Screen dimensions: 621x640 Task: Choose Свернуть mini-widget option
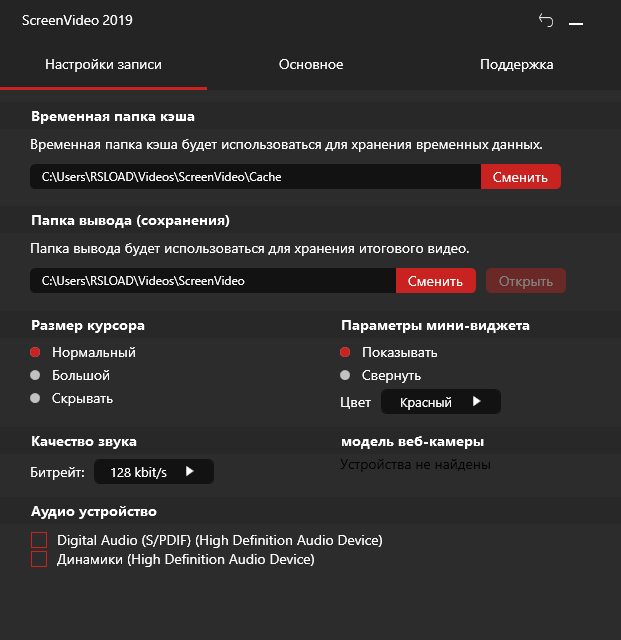click(345, 375)
